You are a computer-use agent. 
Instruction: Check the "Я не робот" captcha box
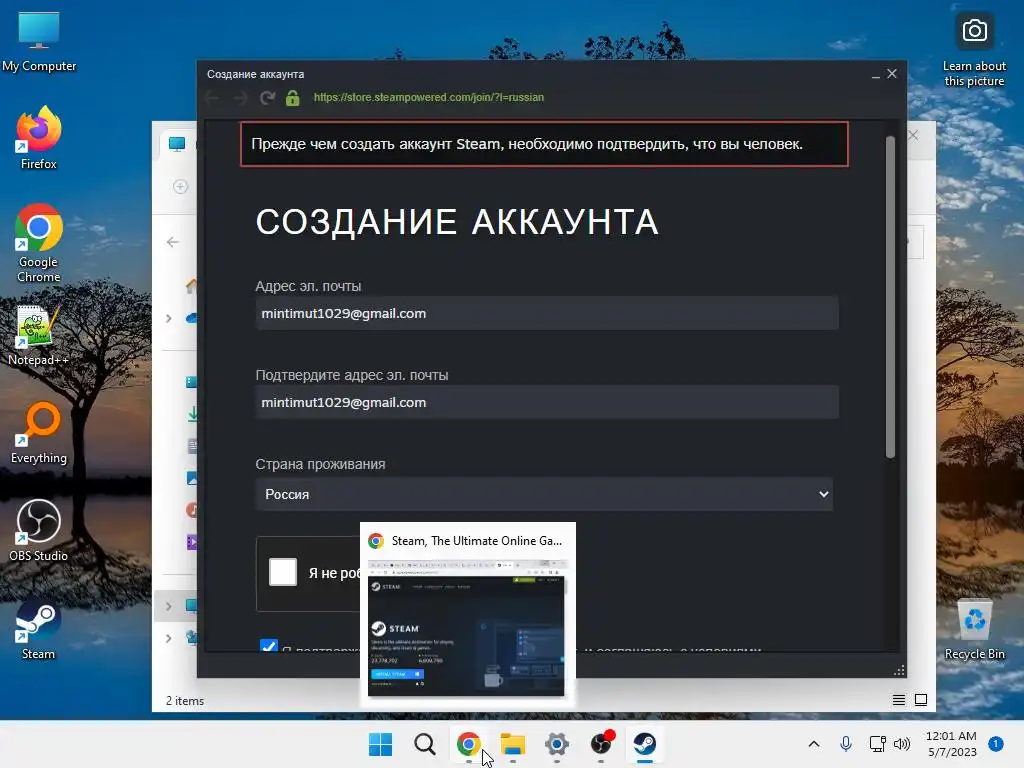(283, 572)
